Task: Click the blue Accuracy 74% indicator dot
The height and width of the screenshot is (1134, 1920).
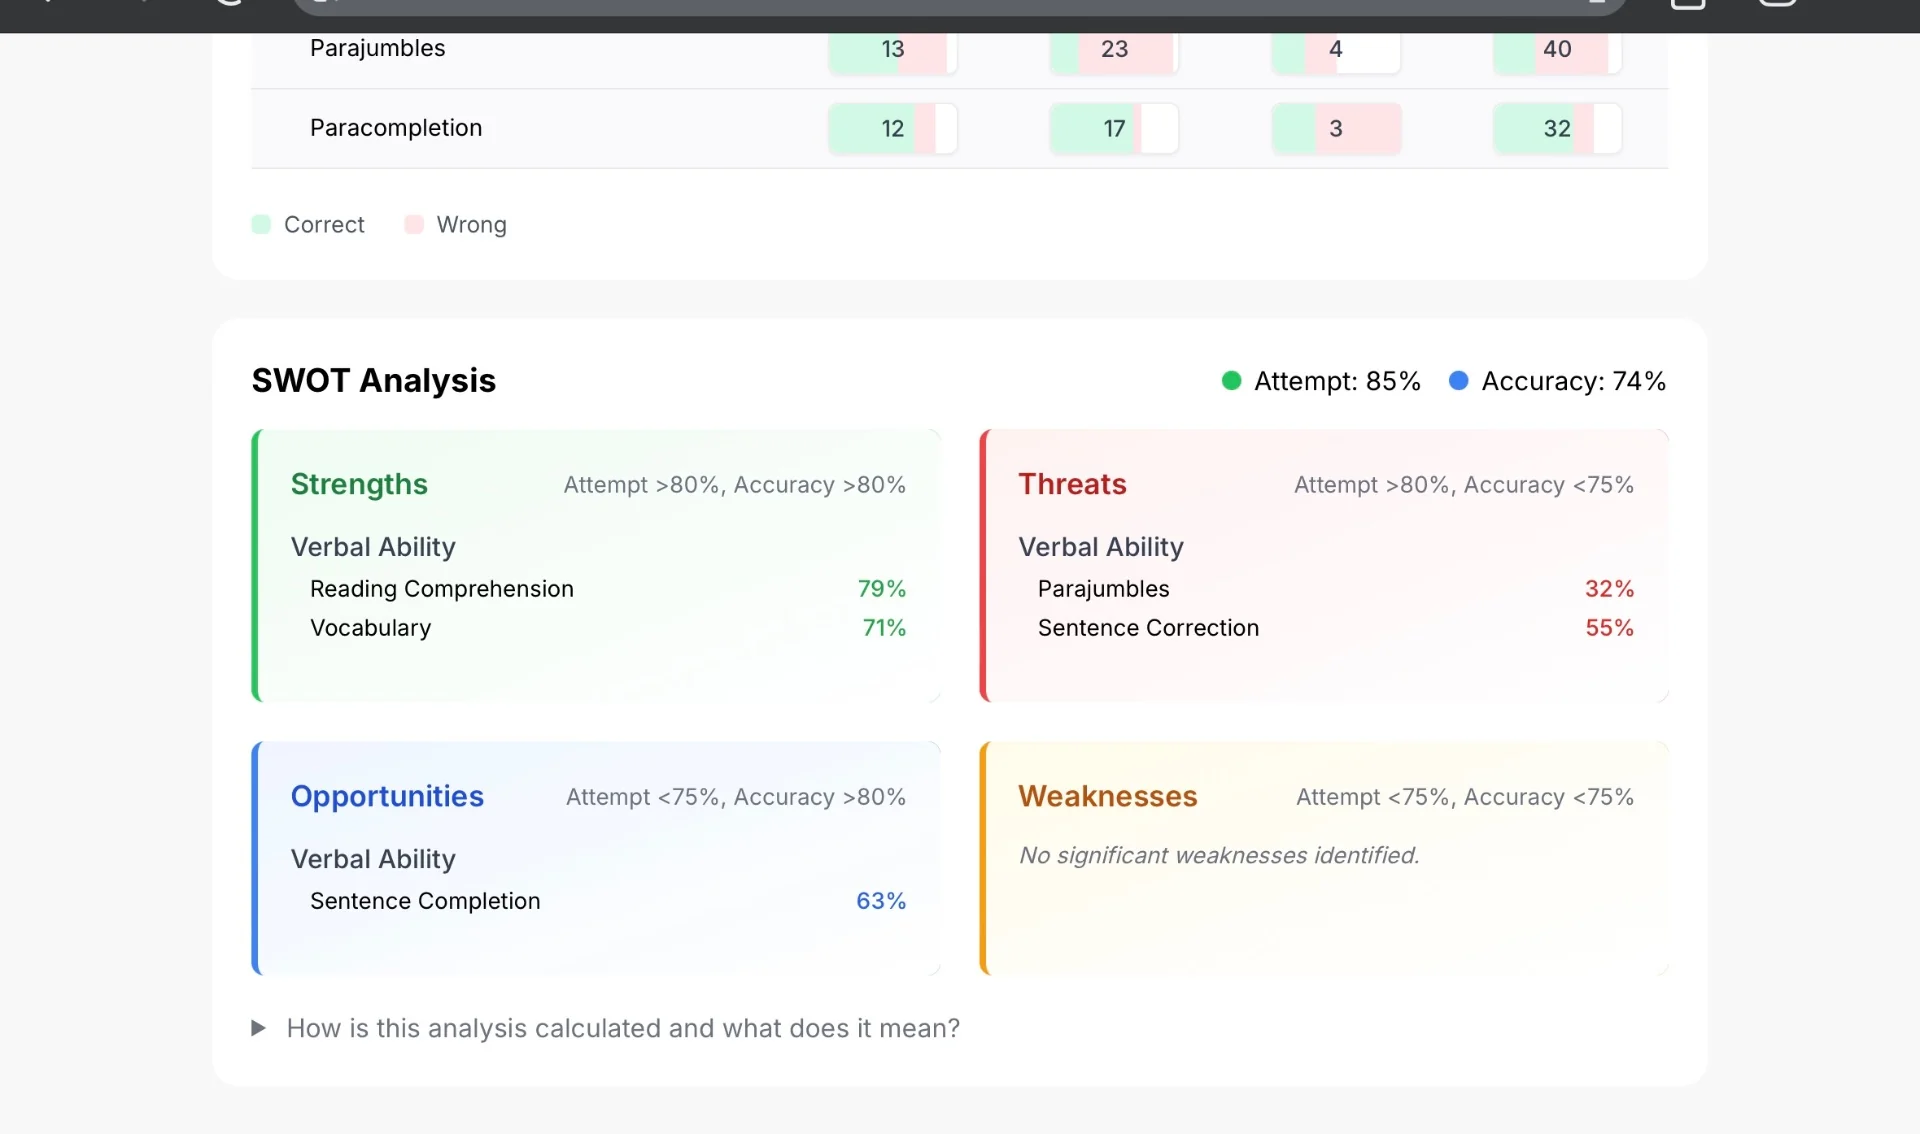Action: click(1458, 381)
